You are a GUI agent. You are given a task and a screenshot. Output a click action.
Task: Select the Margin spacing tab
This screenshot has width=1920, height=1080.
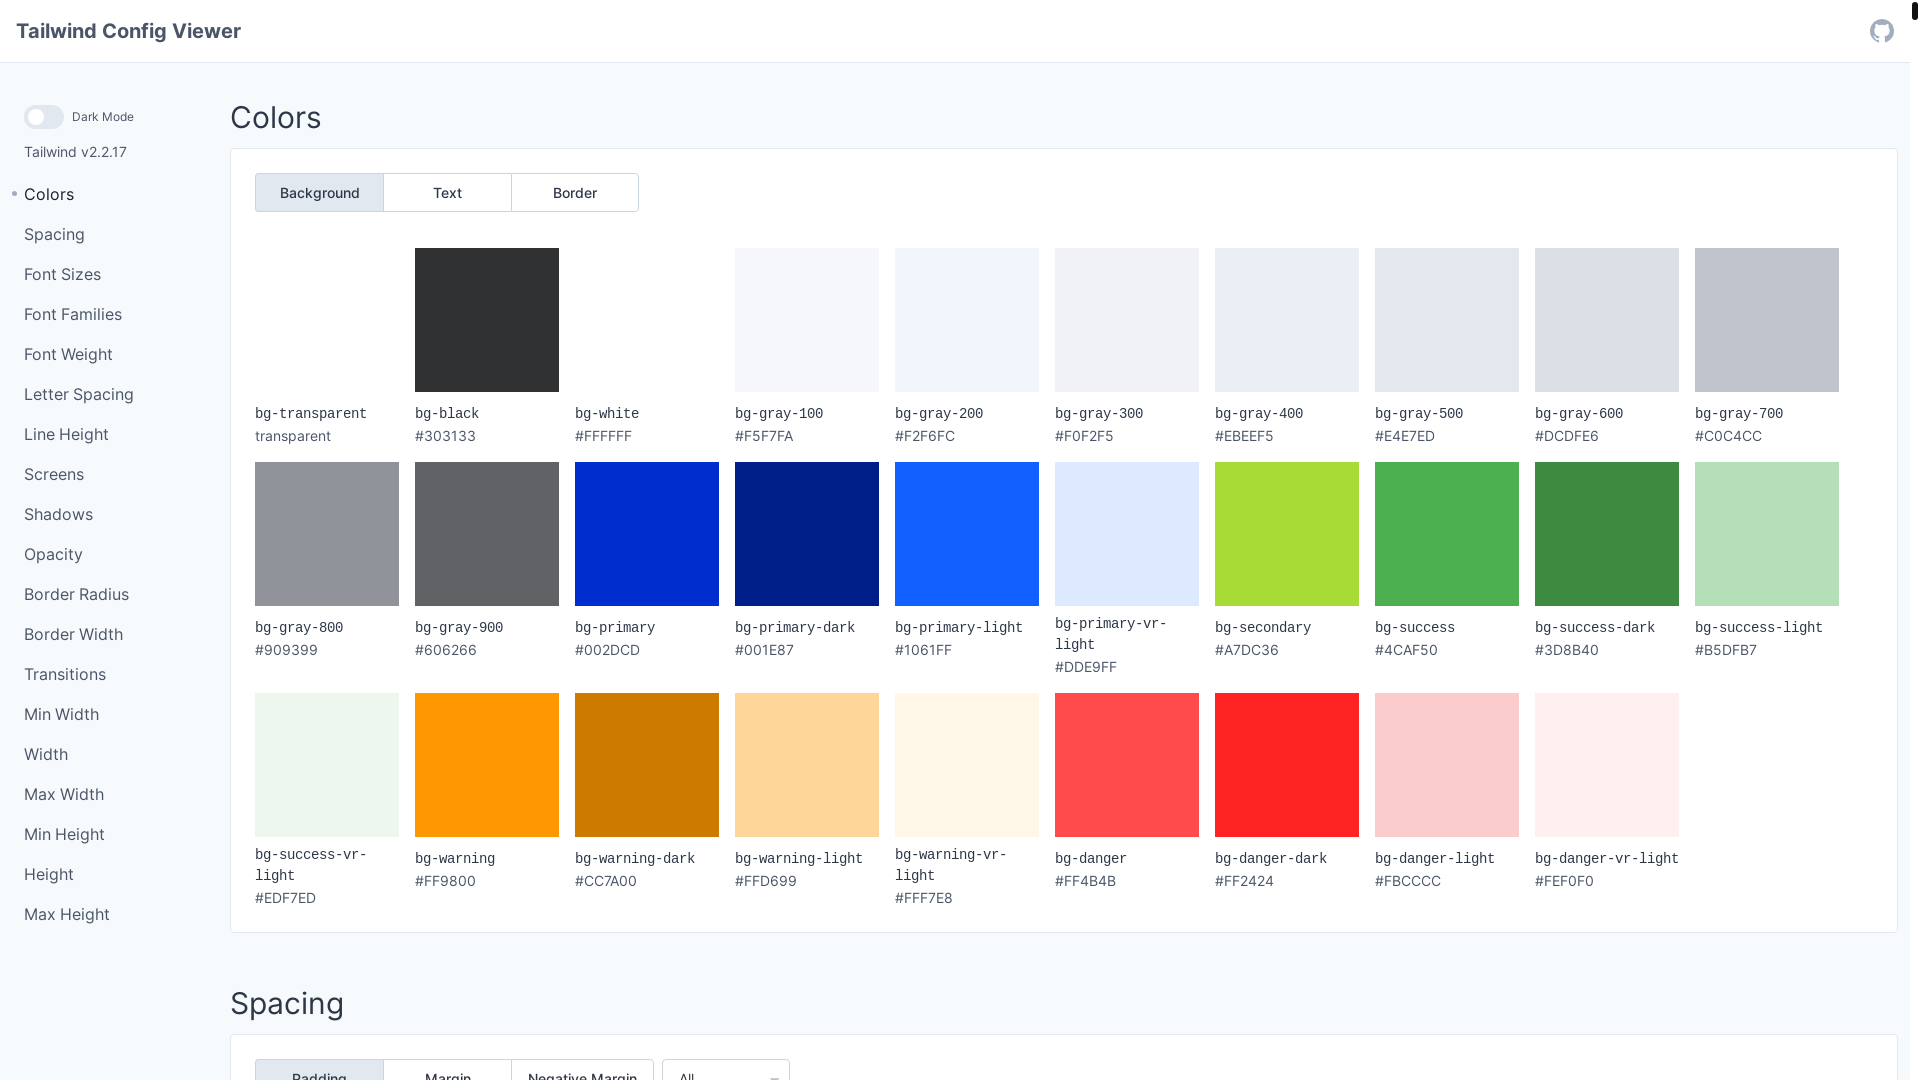pyautogui.click(x=447, y=1070)
